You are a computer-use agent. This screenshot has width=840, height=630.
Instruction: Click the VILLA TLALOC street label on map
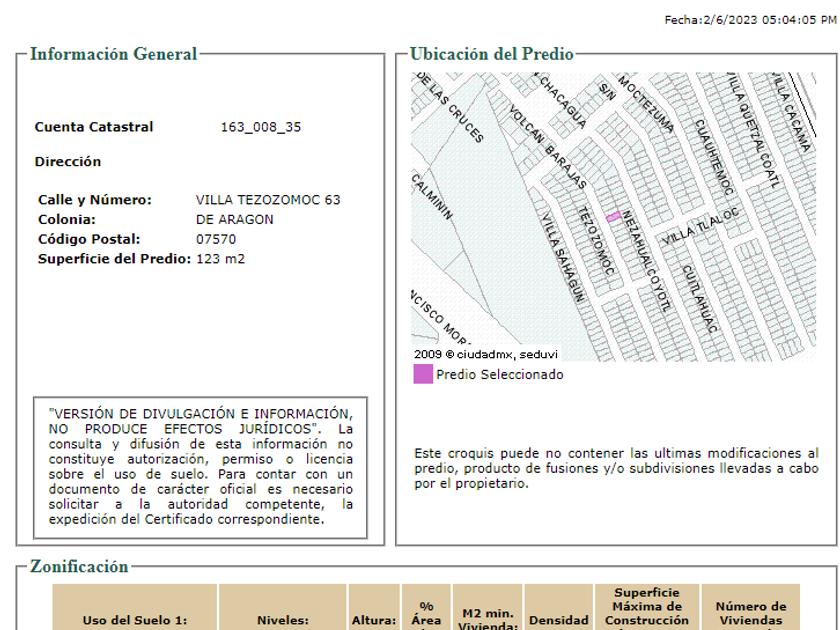click(699, 228)
